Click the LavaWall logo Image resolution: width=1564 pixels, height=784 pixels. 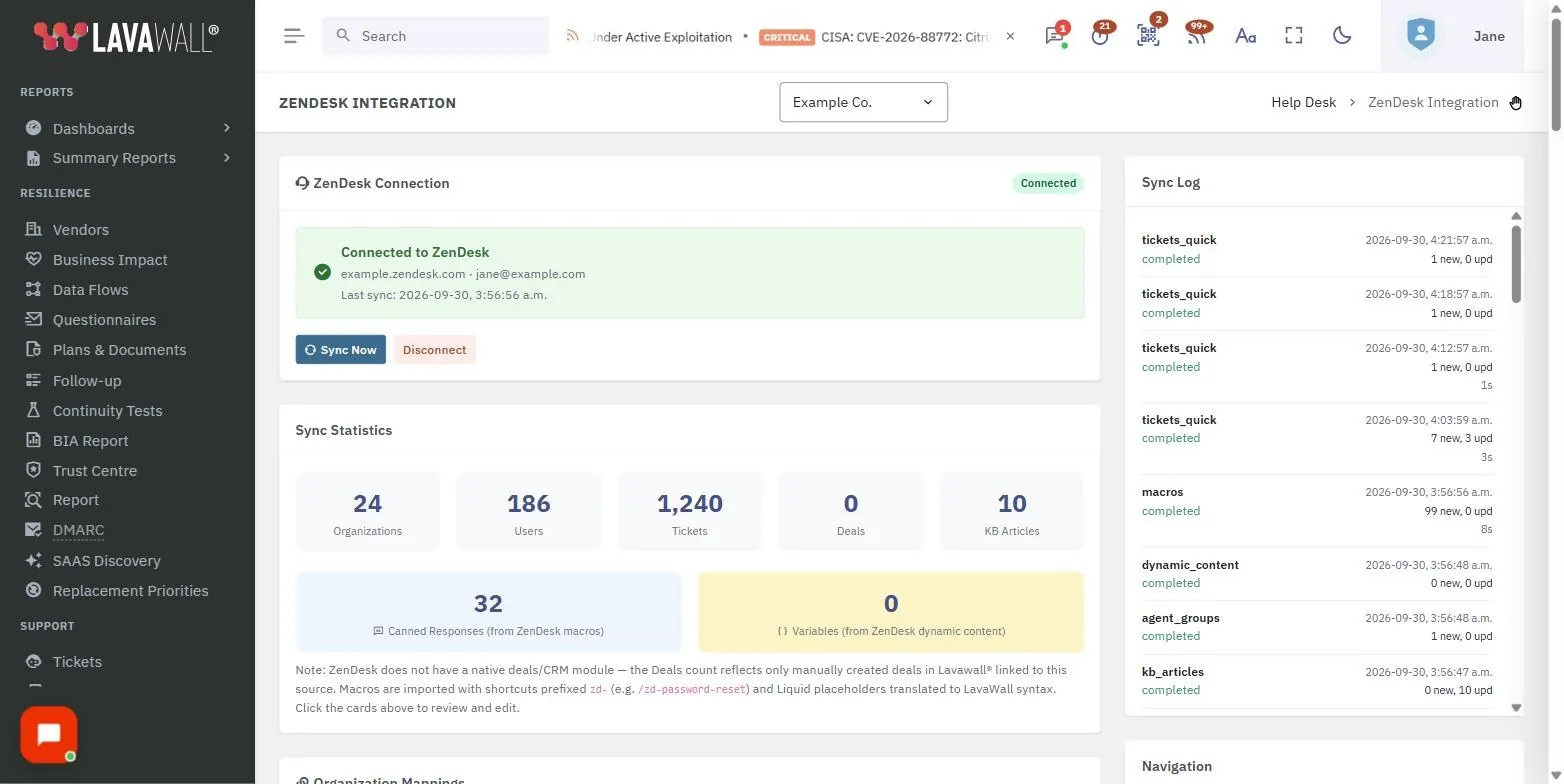click(x=125, y=37)
